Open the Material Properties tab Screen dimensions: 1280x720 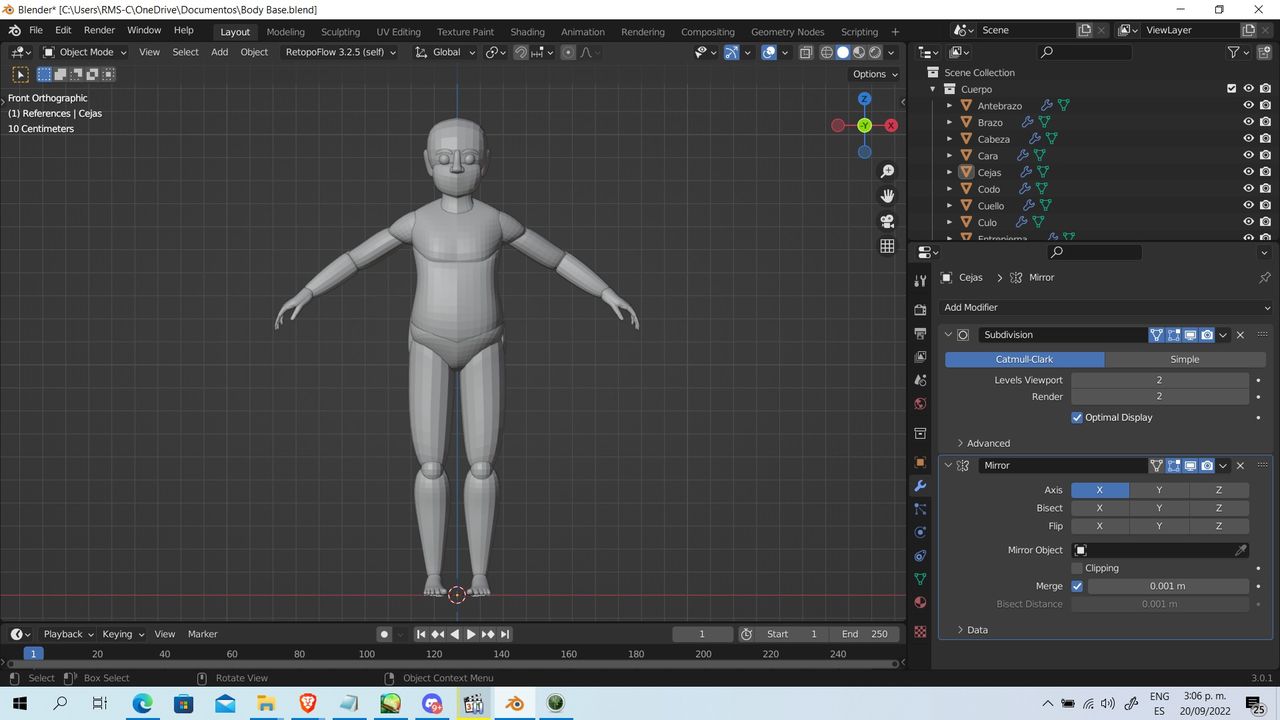point(919,602)
